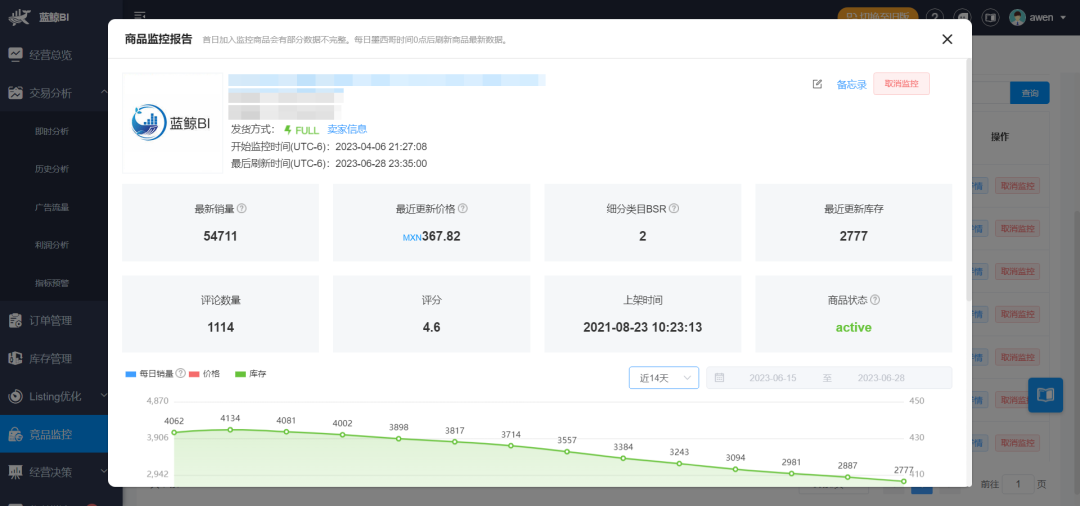1080x506 pixels.
Task: Open the awen user account dropdown
Action: pyautogui.click(x=1039, y=17)
